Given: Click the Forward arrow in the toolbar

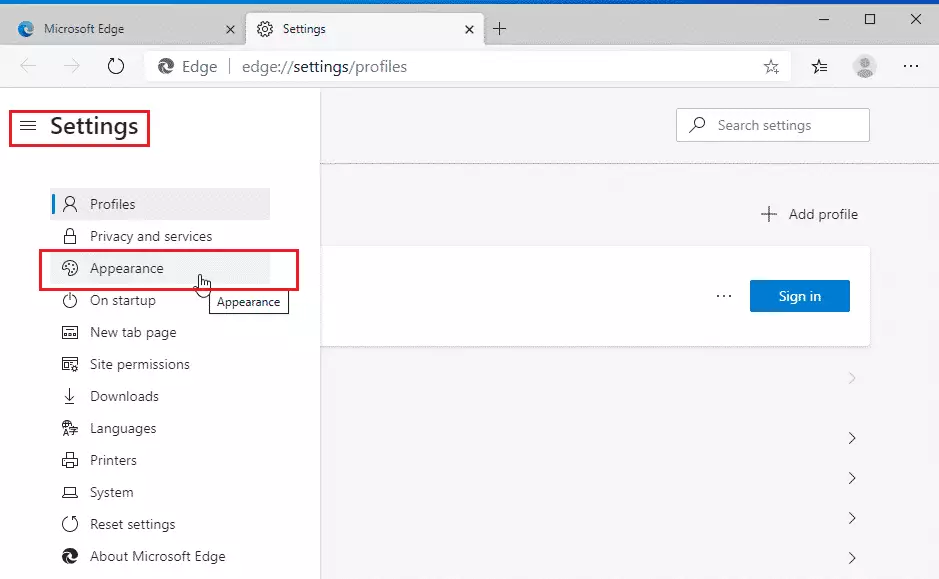Looking at the screenshot, I should click(72, 66).
